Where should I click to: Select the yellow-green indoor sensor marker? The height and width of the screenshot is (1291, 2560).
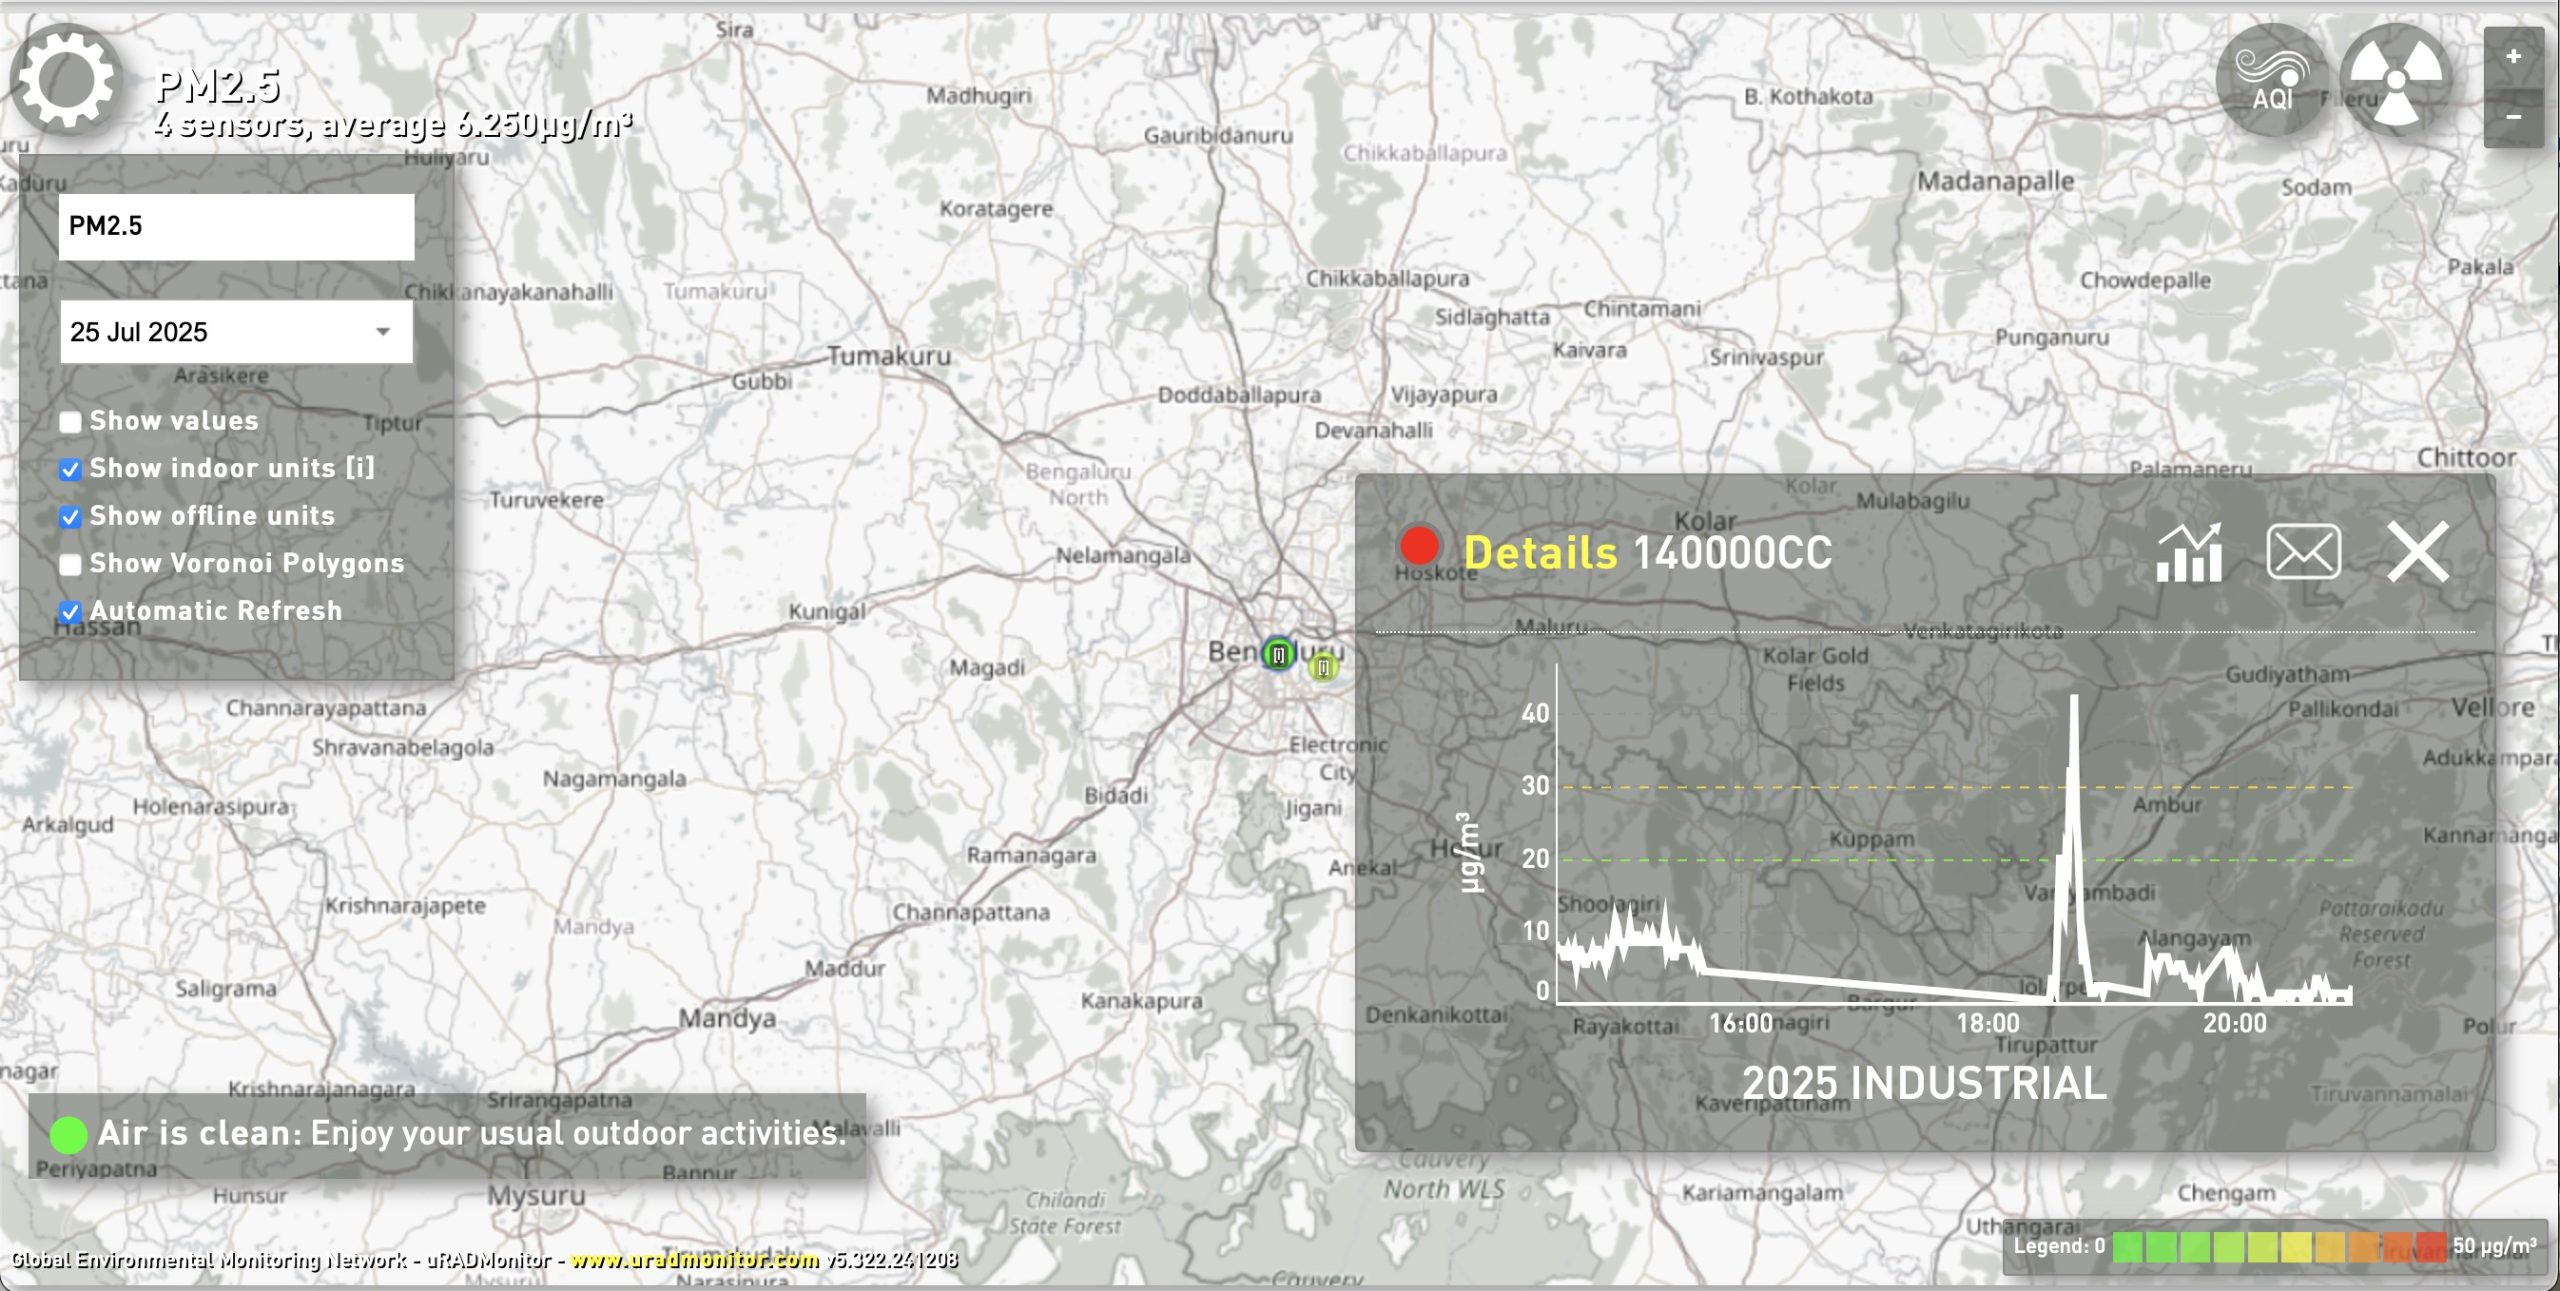coord(1323,667)
